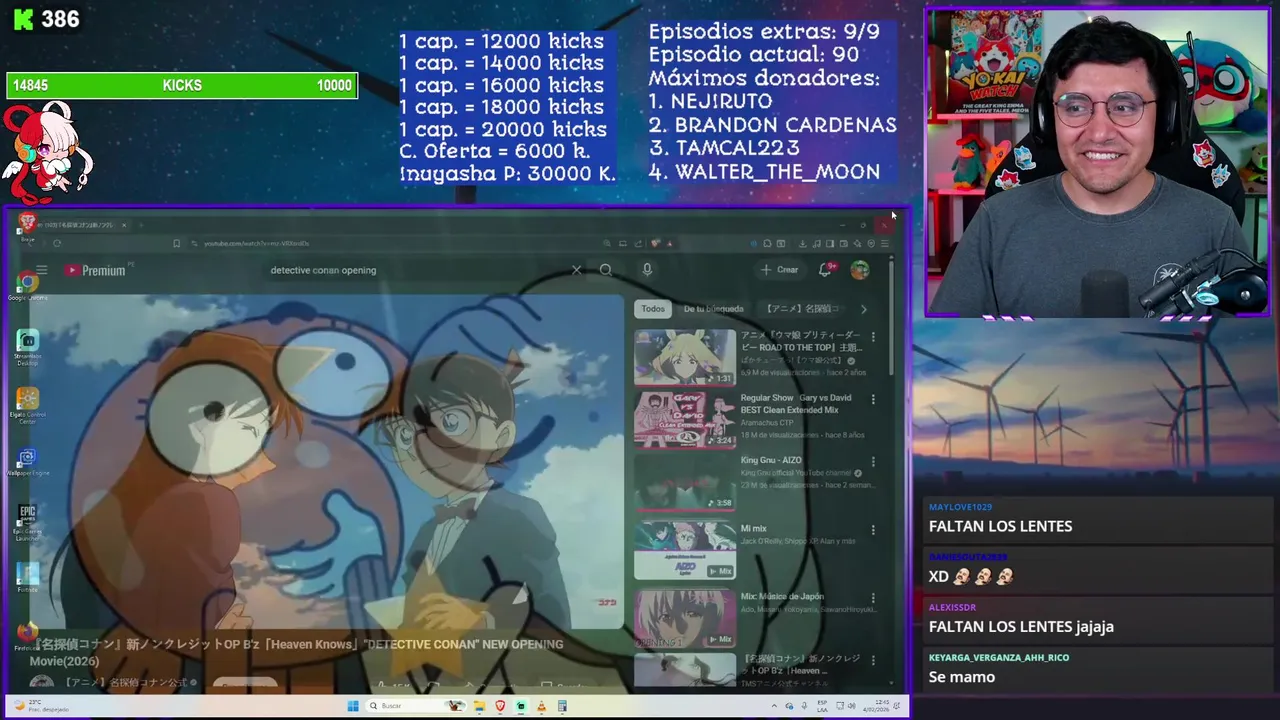Image resolution: width=1280 pixels, height=720 pixels.
Task: Click the main Detective Conan video player
Action: (326, 462)
